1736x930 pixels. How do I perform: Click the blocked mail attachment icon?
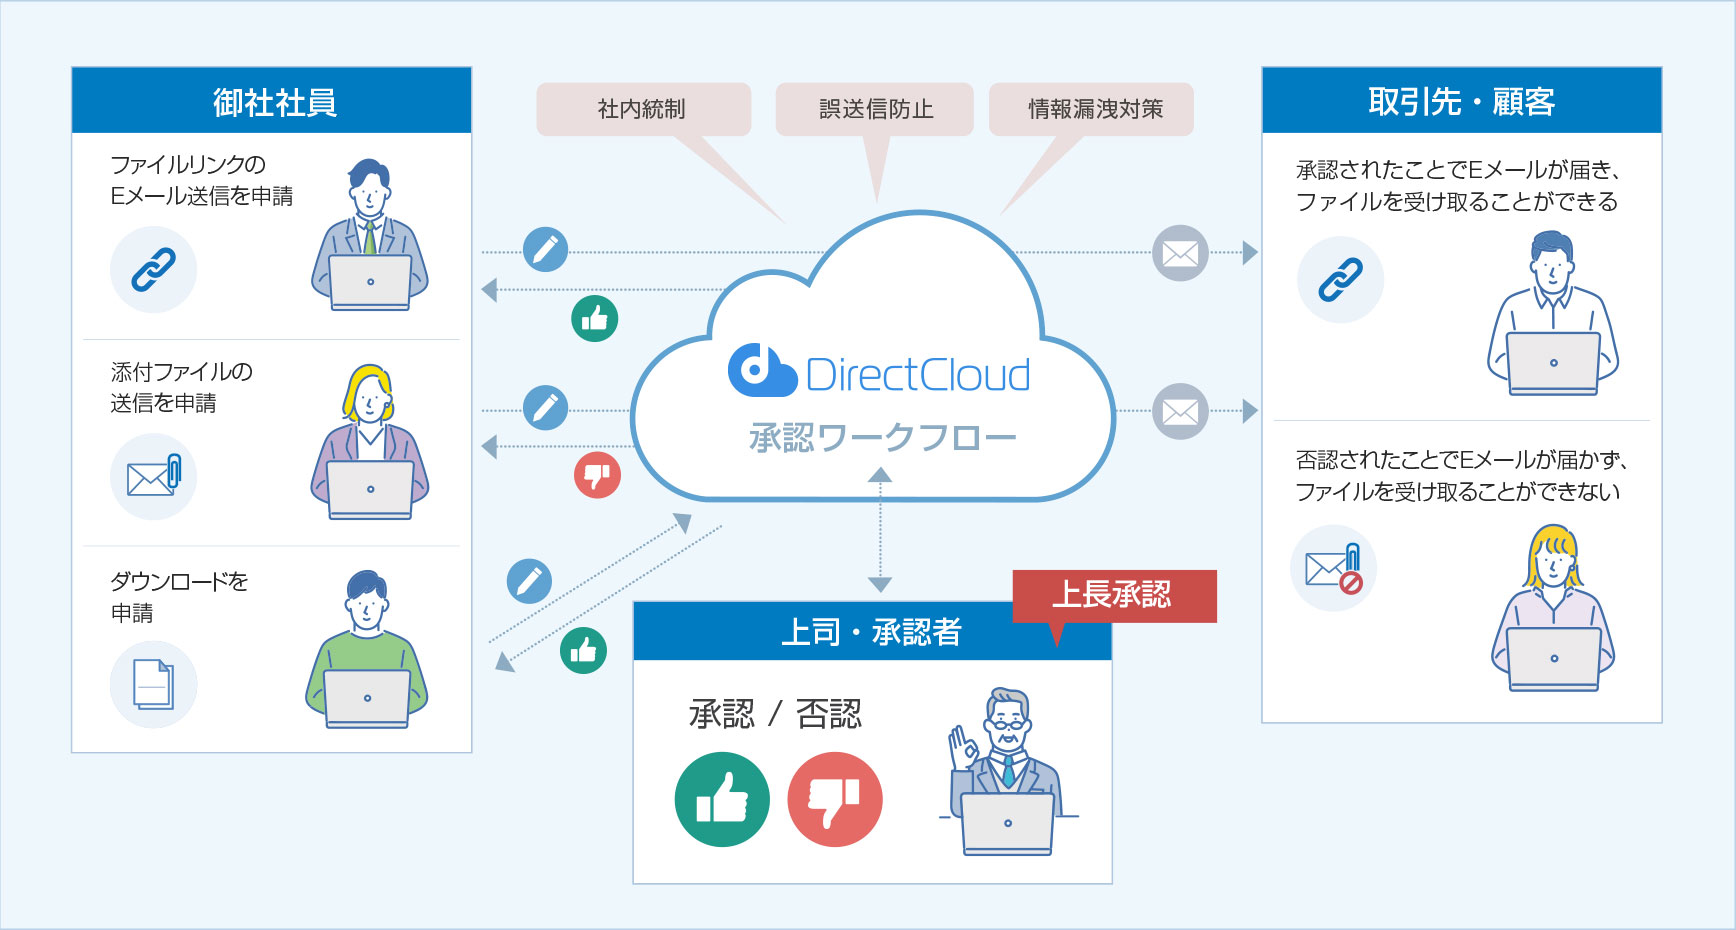tap(1334, 568)
